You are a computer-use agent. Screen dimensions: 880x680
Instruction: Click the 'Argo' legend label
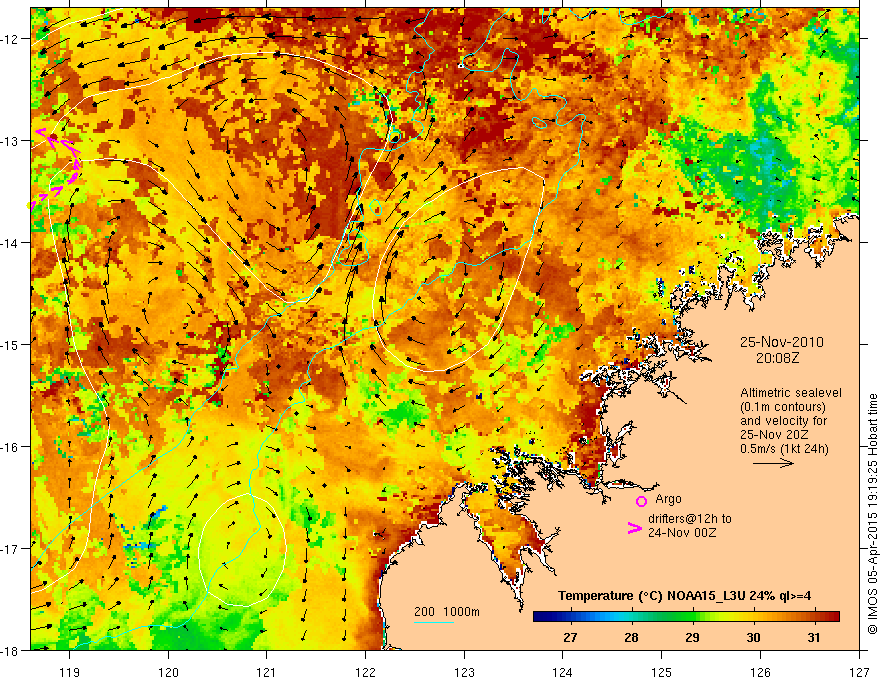[668, 499]
